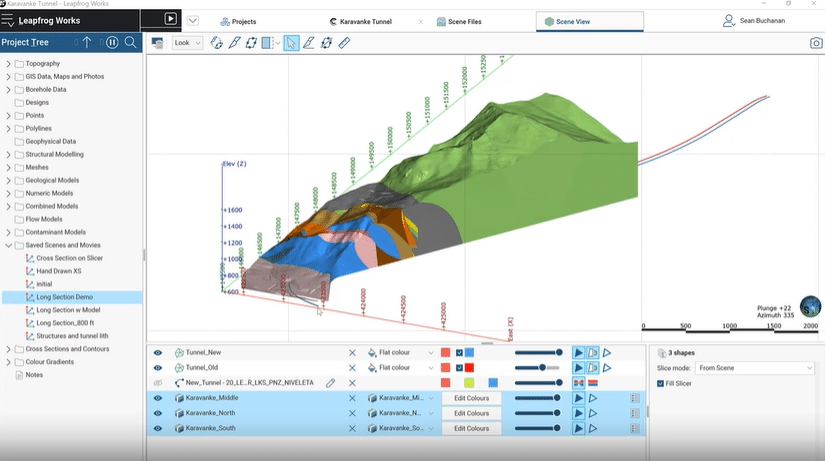Open the Slice mode From Scene dropdown
The height and width of the screenshot is (461, 825).
click(755, 368)
